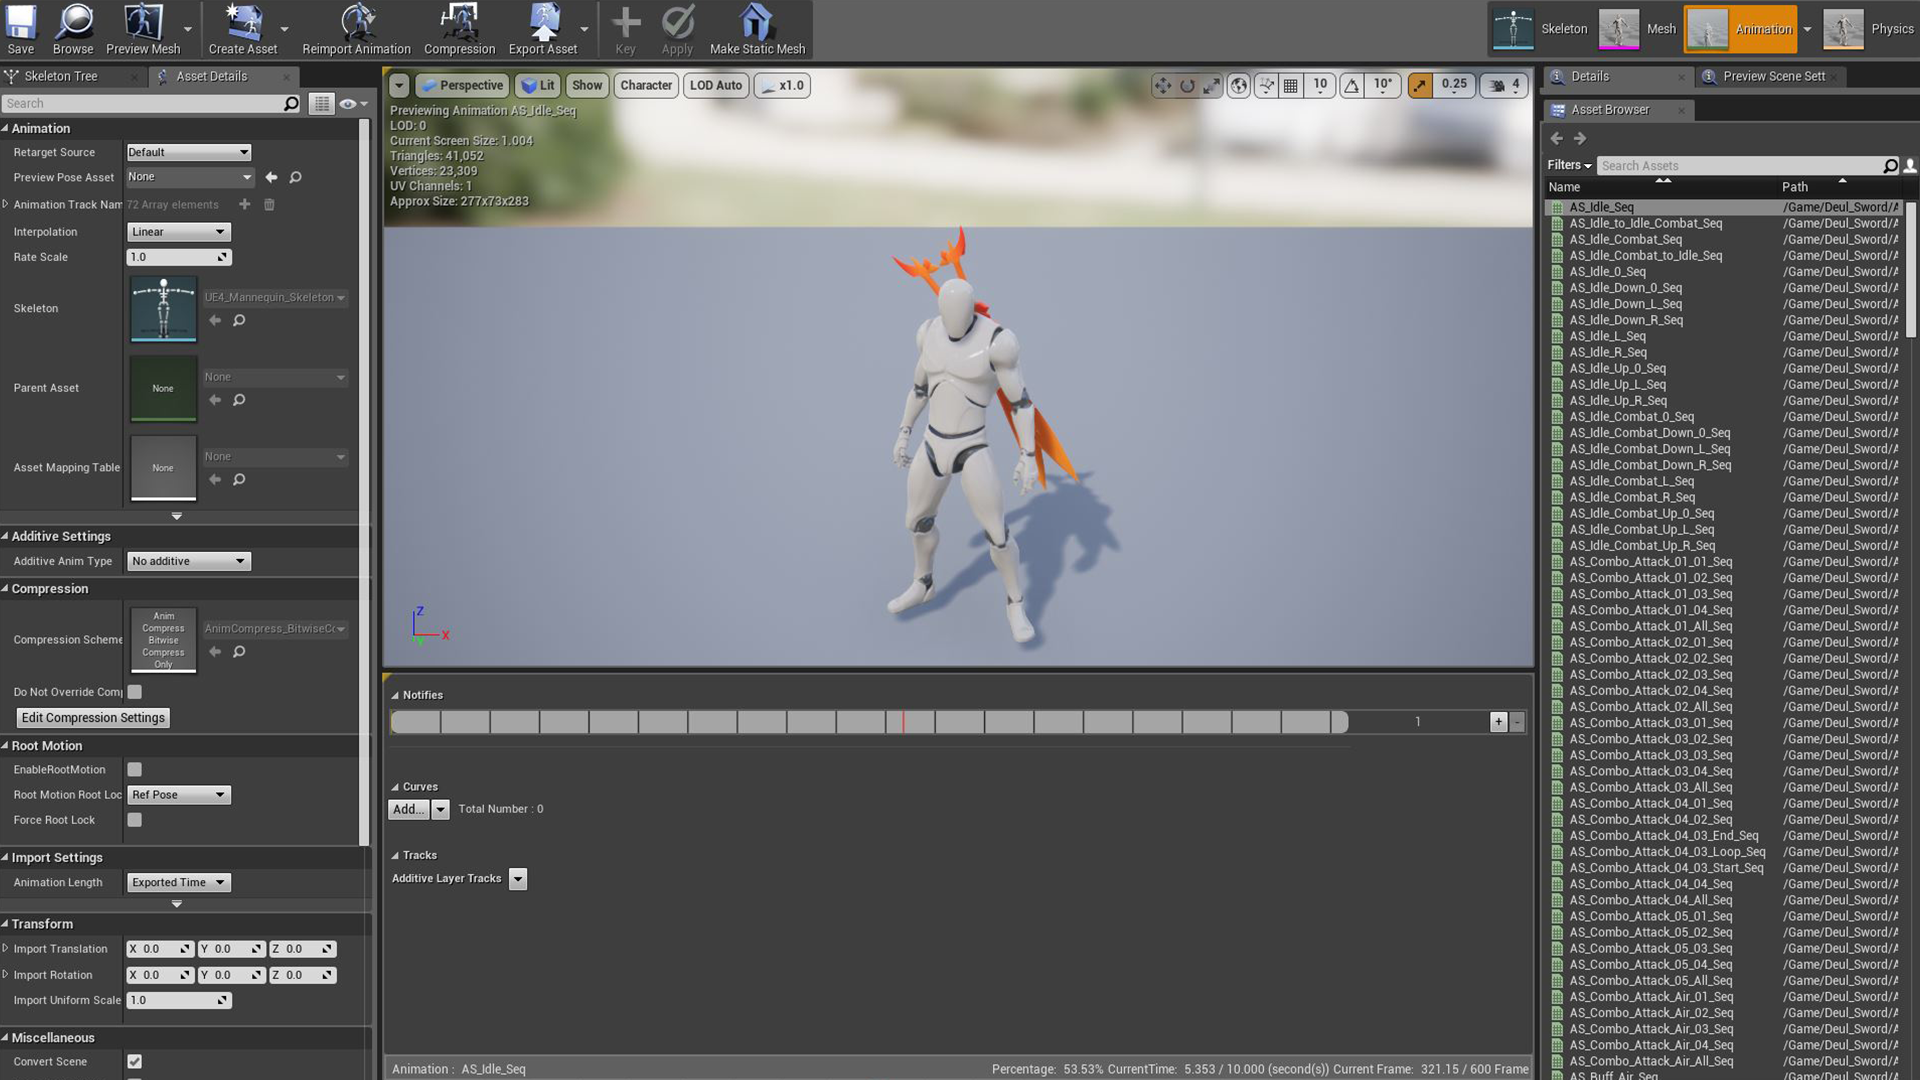Click the Add button under Curves
Viewport: 1920px width, 1080px height.
[x=409, y=809]
